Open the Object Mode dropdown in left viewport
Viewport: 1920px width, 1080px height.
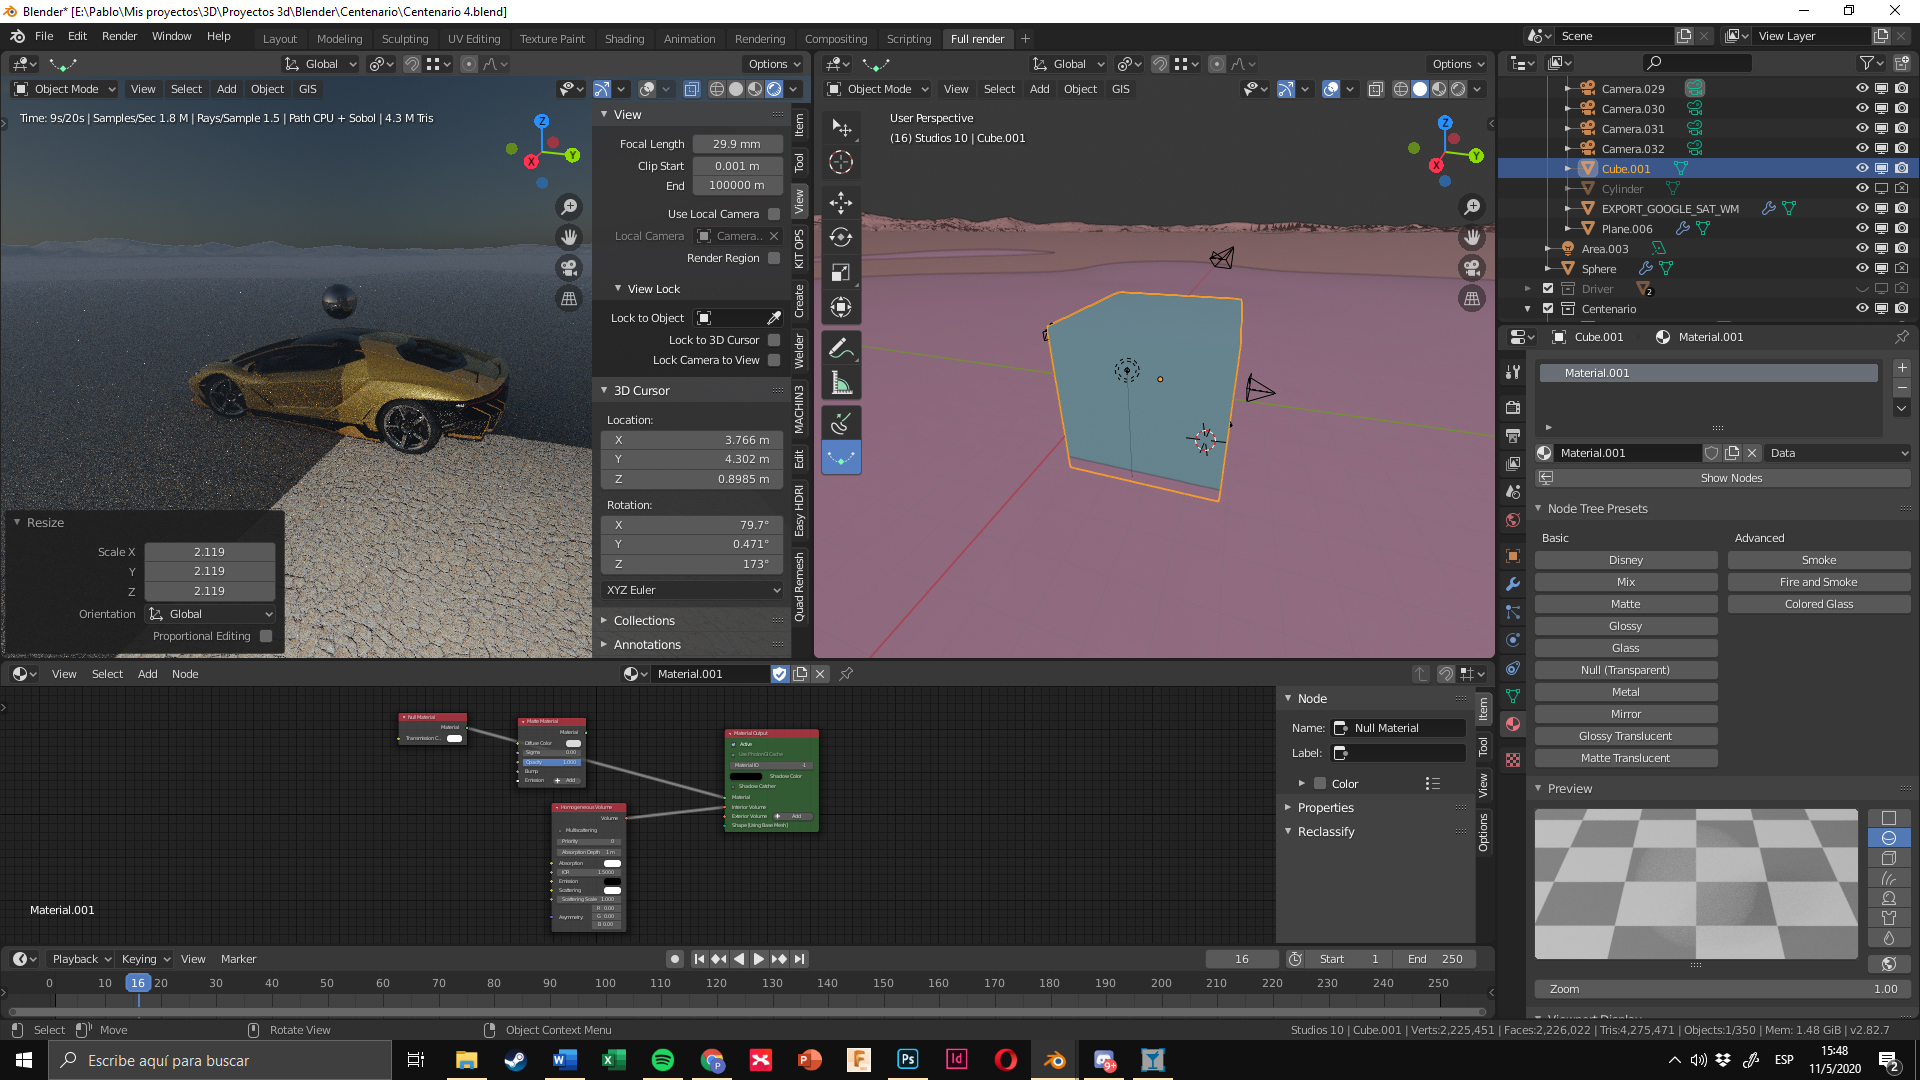pos(65,89)
